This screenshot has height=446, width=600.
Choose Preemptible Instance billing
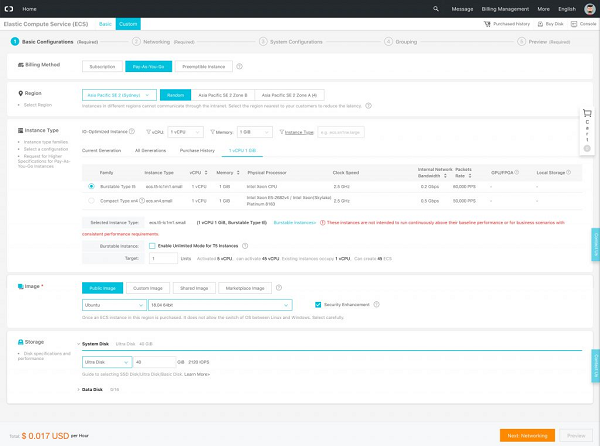[204, 66]
